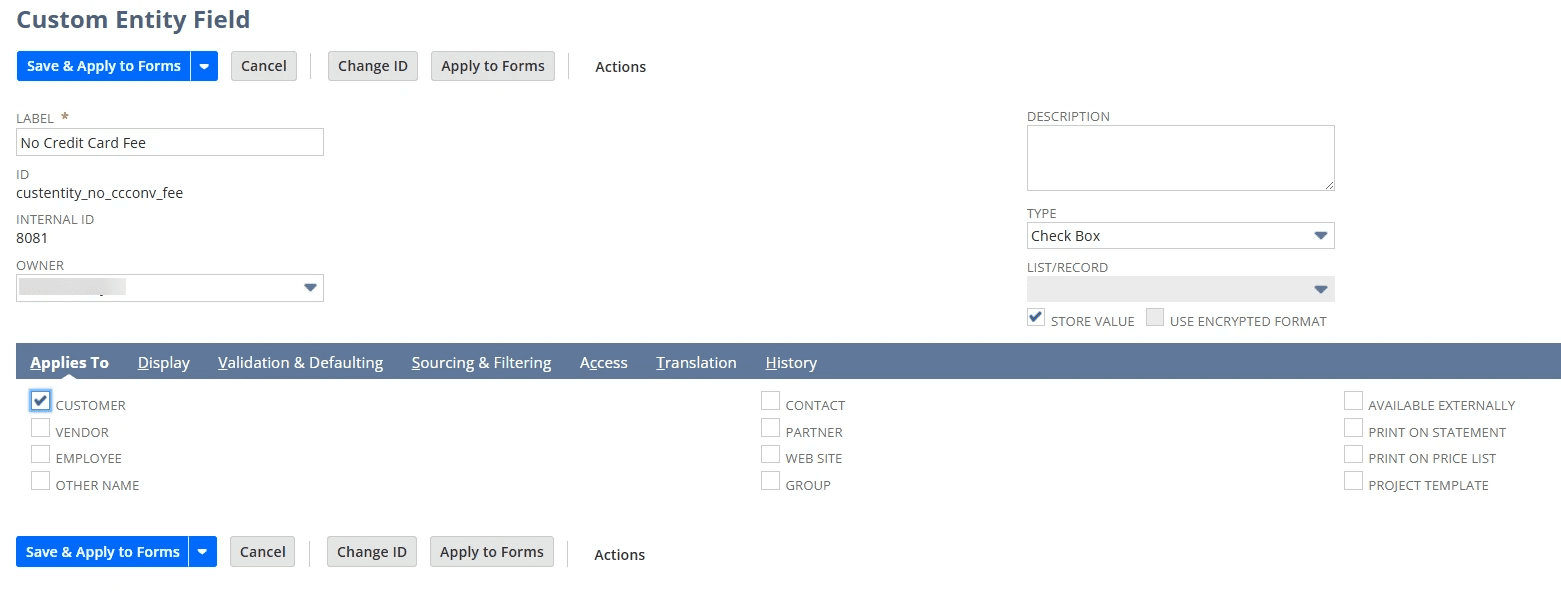Open the bottom Actions menu
Image resolution: width=1561 pixels, height=591 pixels.
tap(619, 555)
